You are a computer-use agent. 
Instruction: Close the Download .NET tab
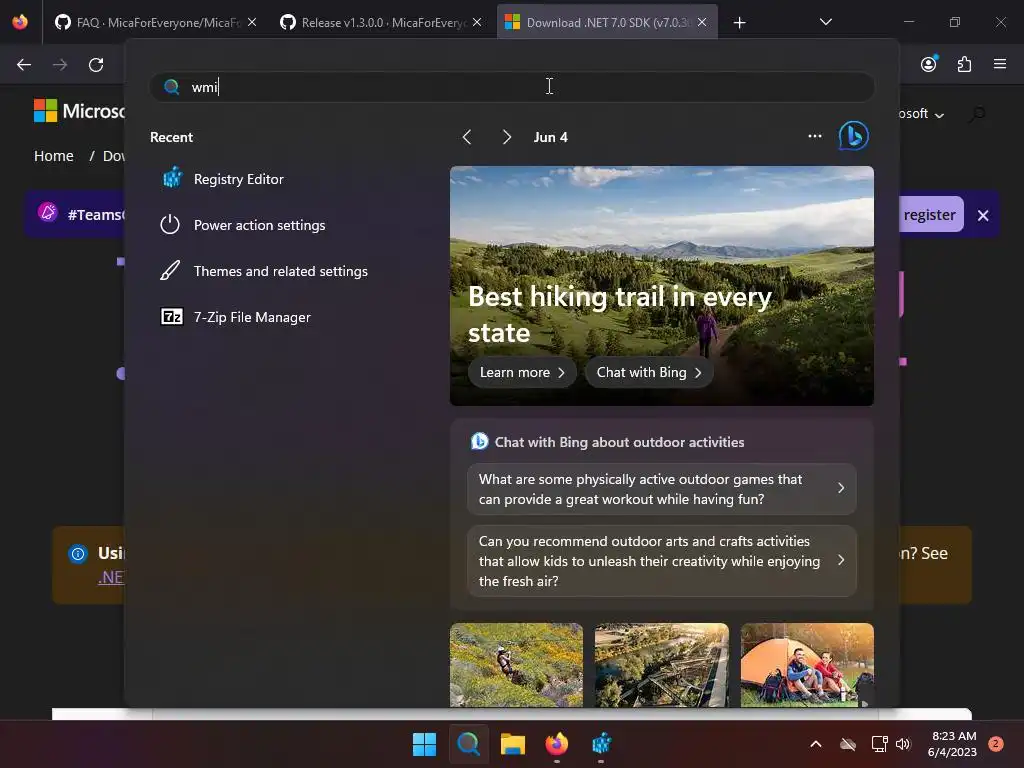tap(702, 22)
